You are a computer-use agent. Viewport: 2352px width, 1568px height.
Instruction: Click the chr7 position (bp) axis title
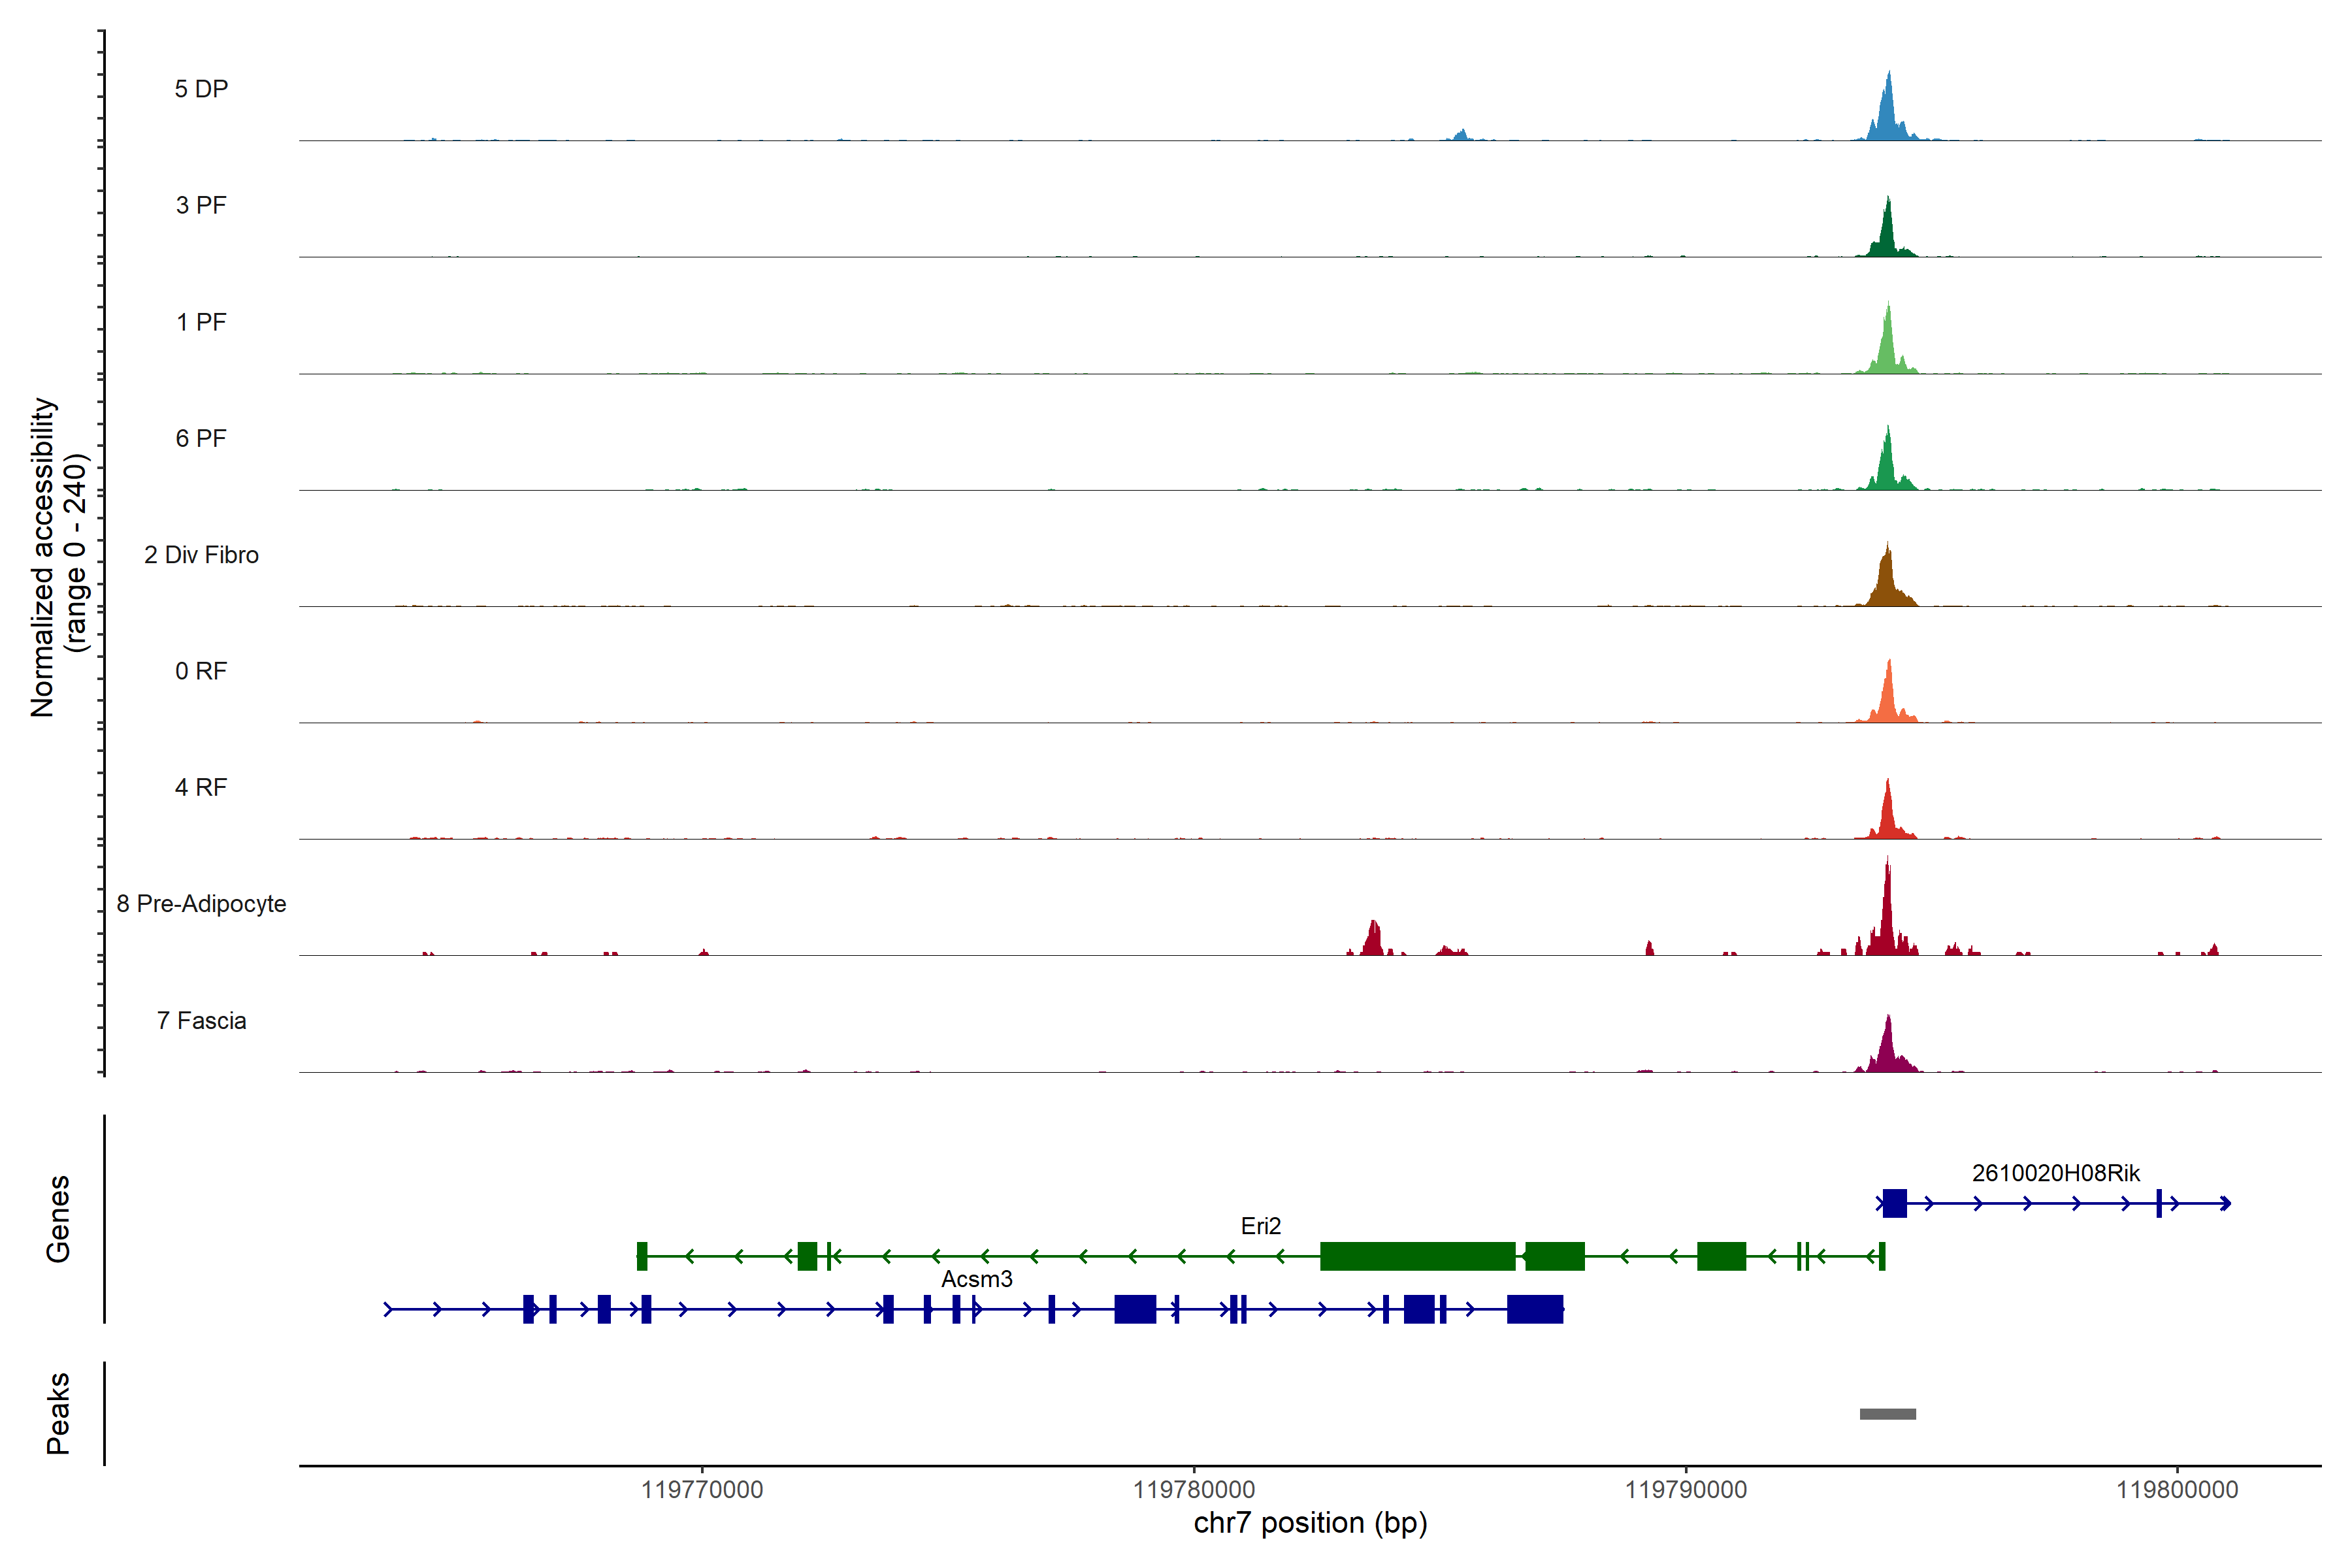tap(1310, 1522)
